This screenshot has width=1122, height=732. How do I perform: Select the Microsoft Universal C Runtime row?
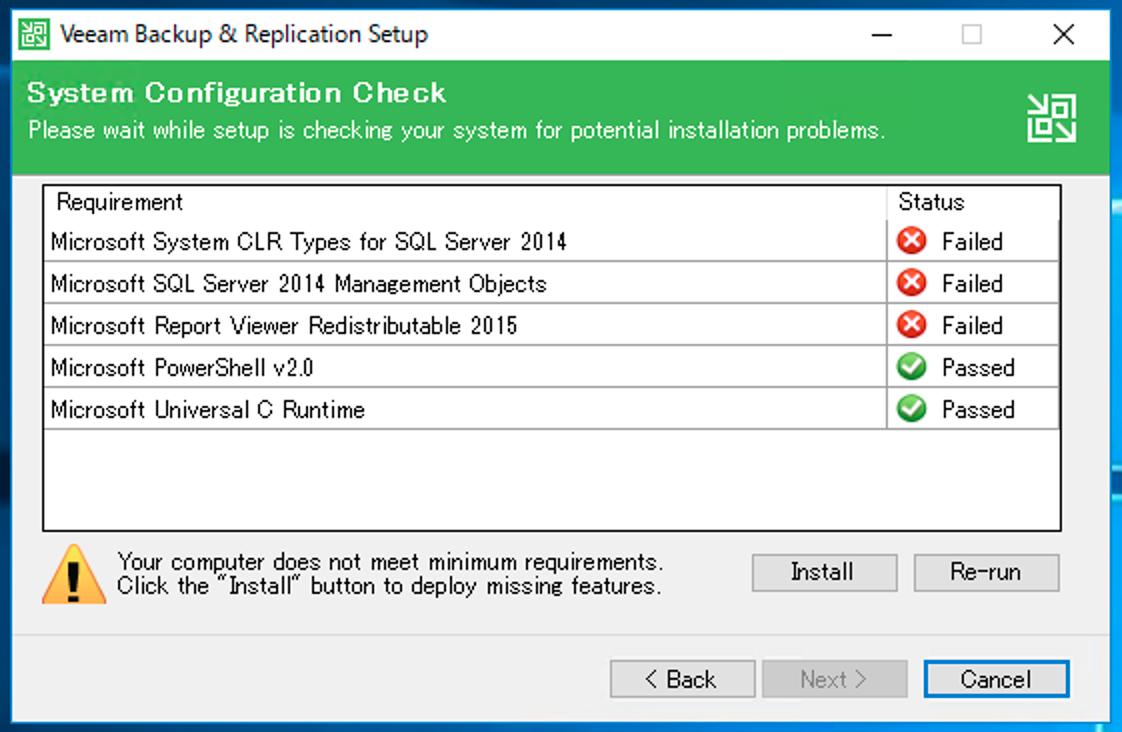(551, 409)
